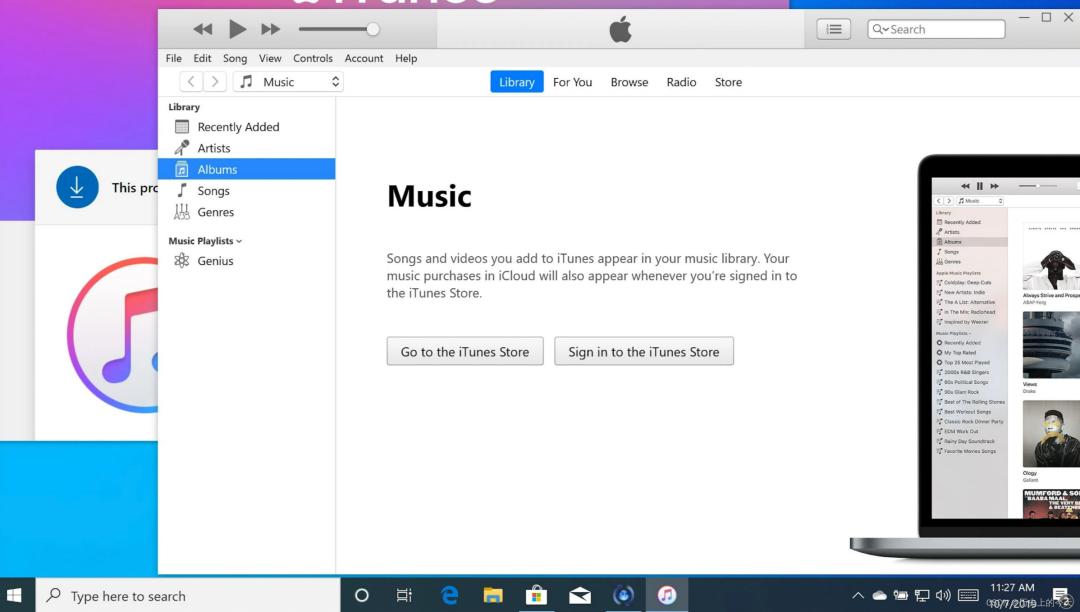Open the Genius playlist in the sidebar
Screen dimensions: 1080x612
click(x=213, y=260)
